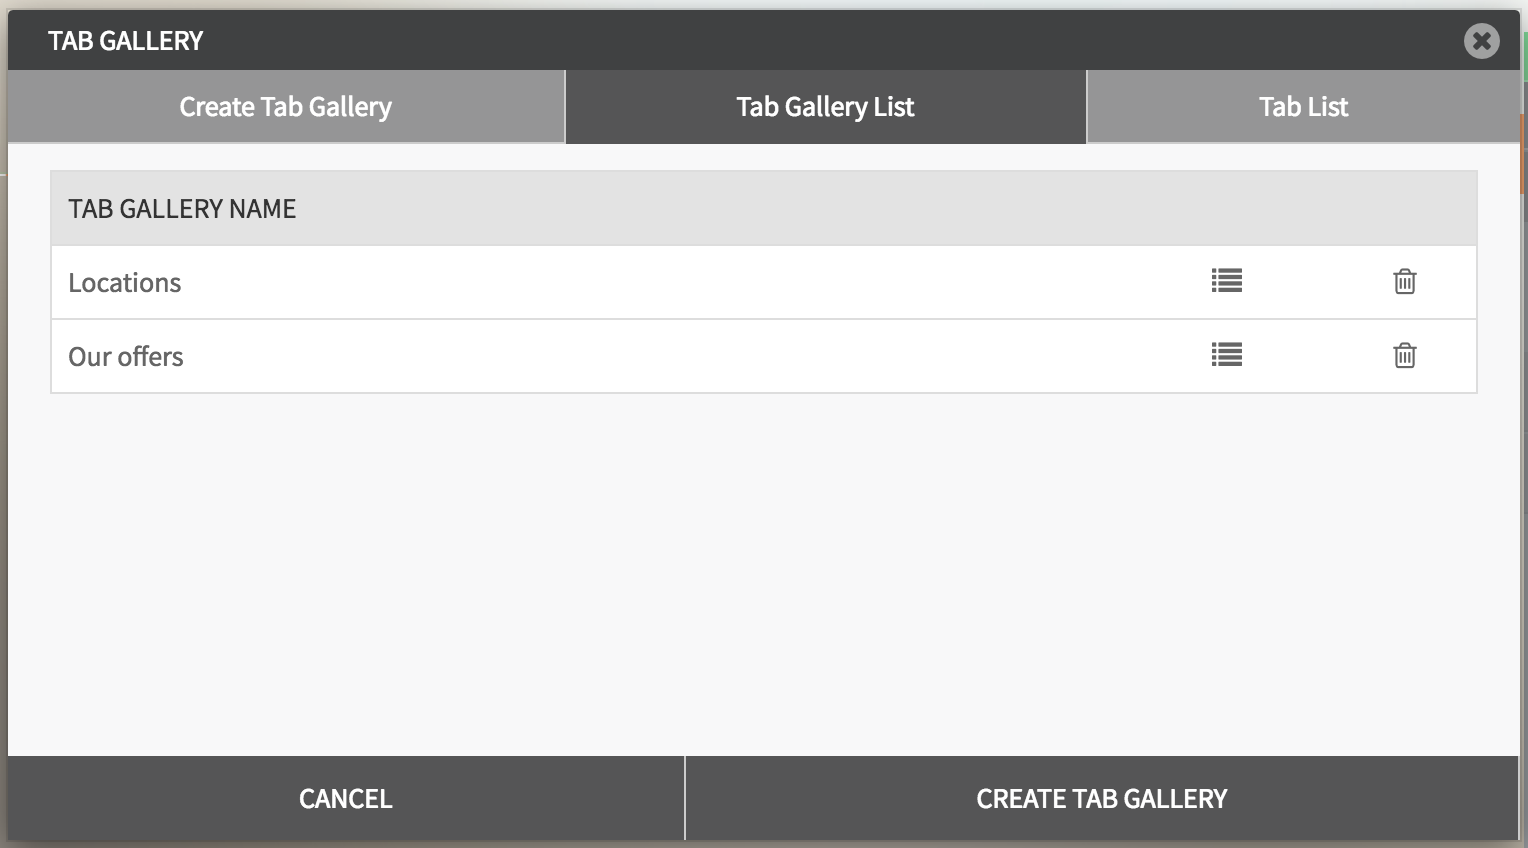Delete the Locations tab gallery
1528x848 pixels.
click(x=1404, y=281)
